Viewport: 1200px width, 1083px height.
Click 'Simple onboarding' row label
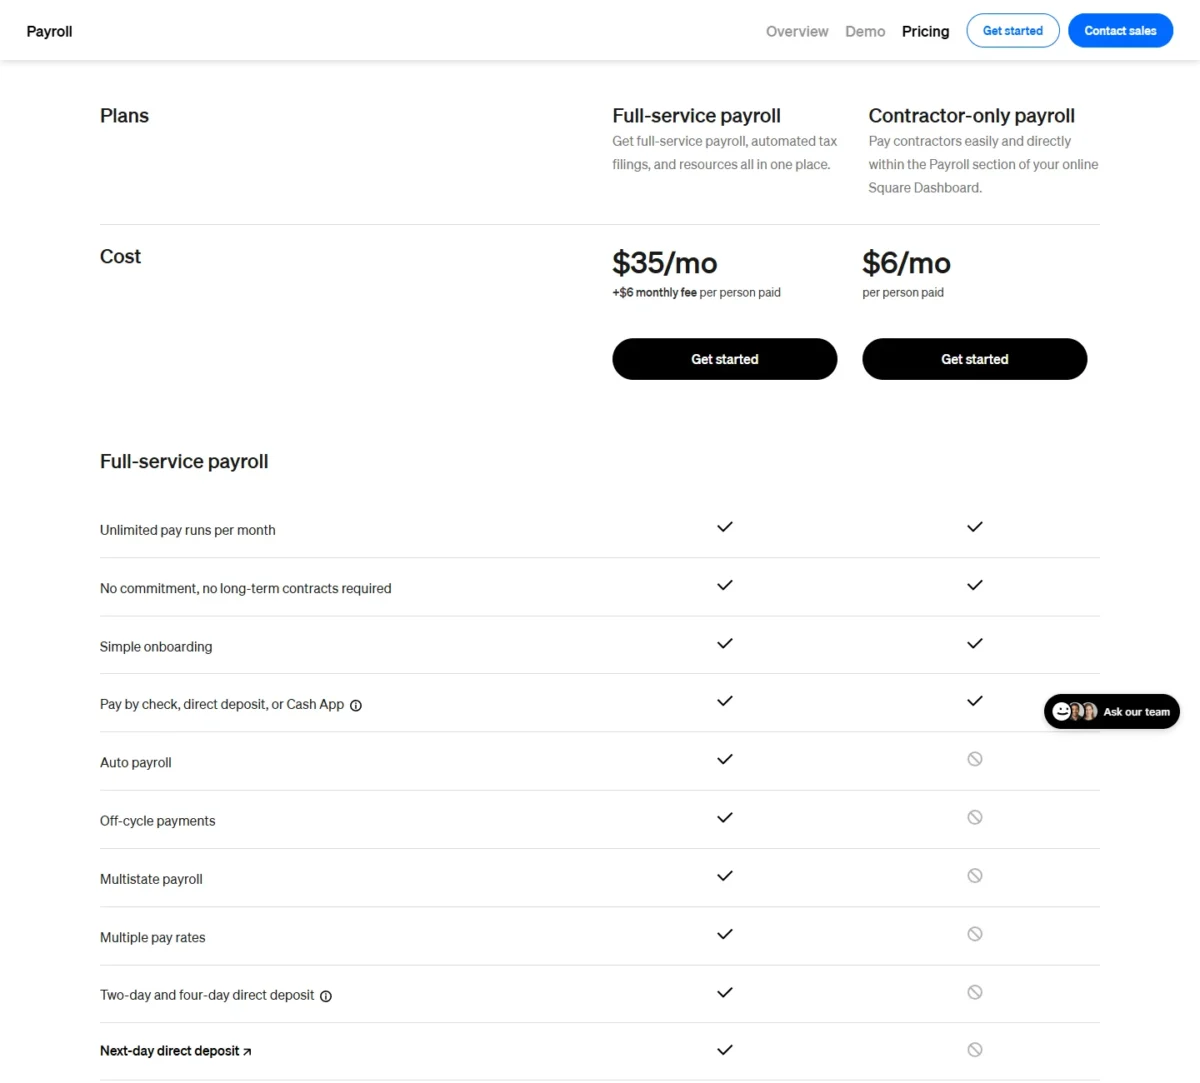(156, 647)
